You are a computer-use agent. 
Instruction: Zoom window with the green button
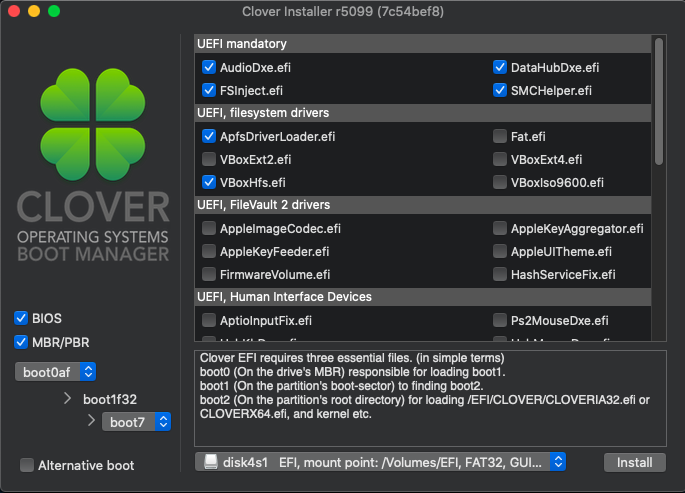tap(54, 11)
